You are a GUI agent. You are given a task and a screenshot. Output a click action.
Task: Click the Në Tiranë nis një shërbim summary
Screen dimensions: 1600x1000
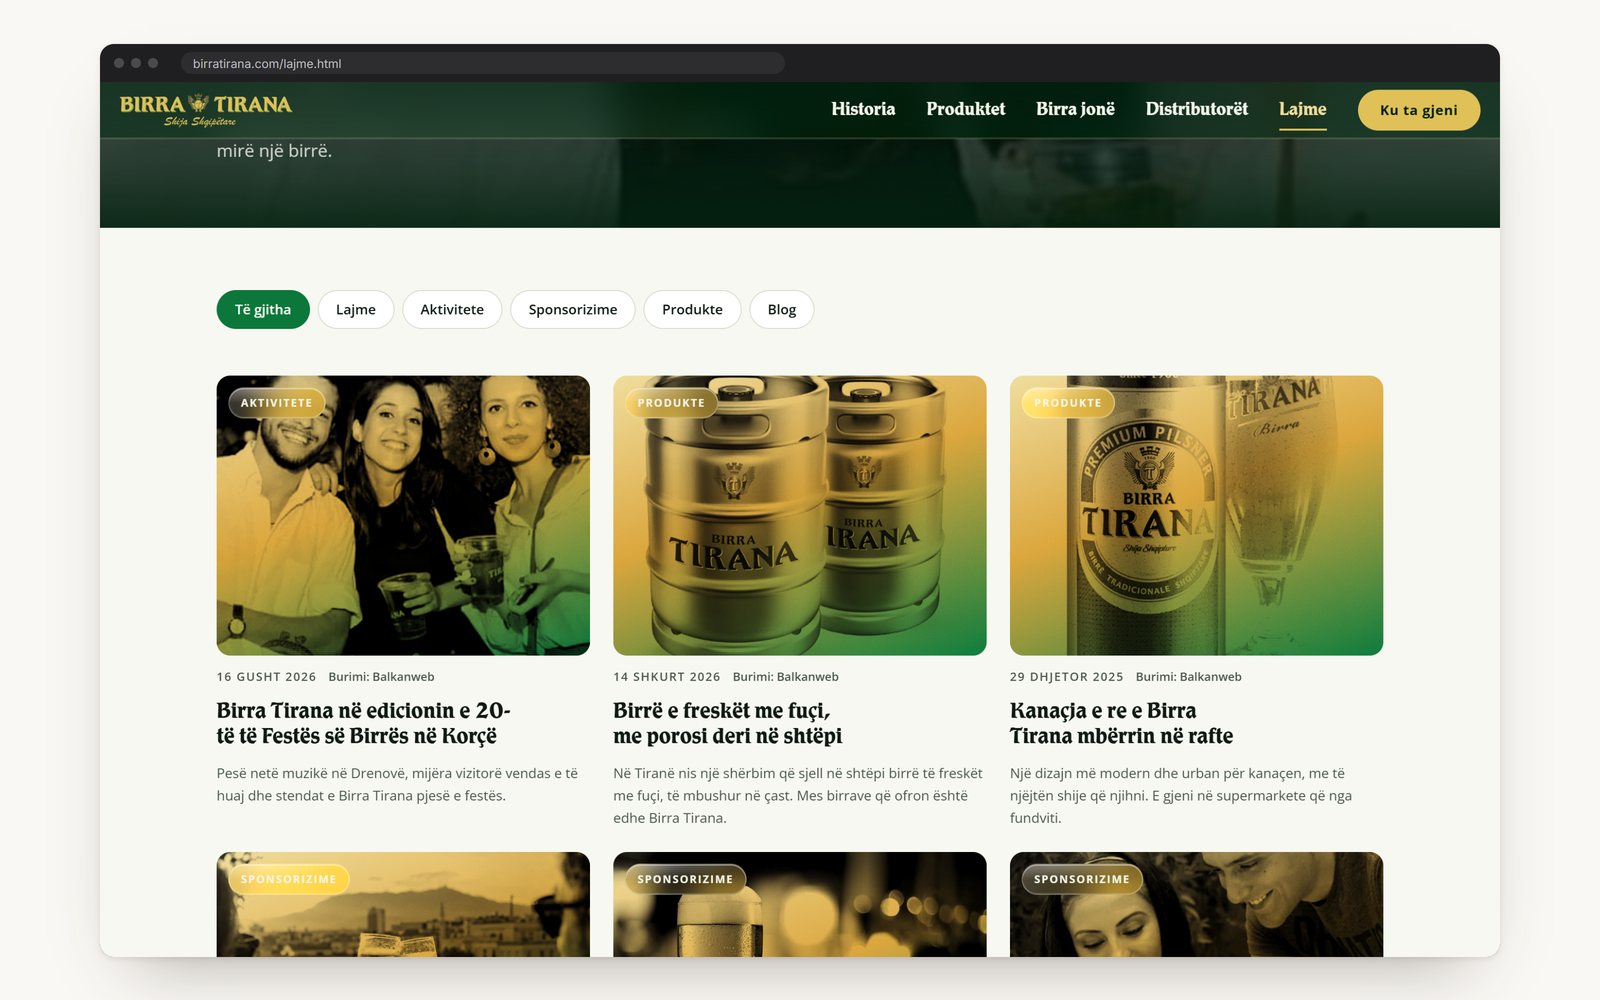798,796
